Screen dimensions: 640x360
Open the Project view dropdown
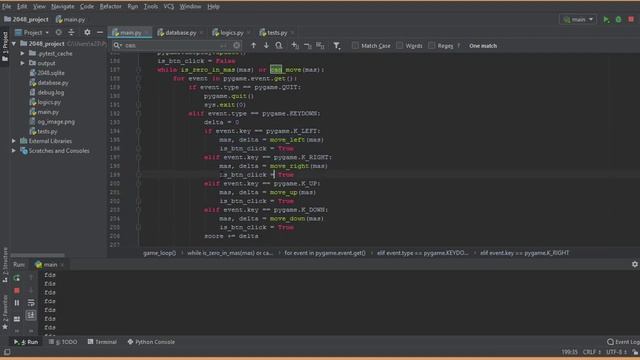(32, 32)
